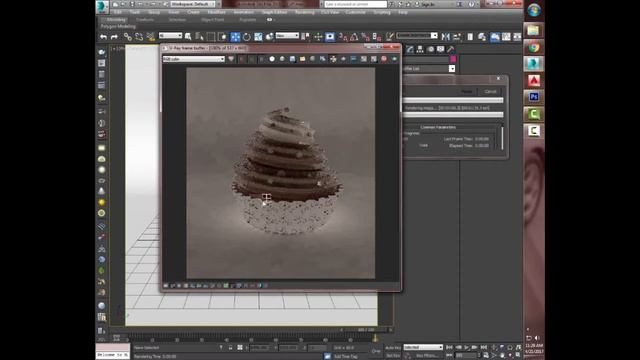
Task: Select the Select and Link tool
Action: tap(128, 37)
